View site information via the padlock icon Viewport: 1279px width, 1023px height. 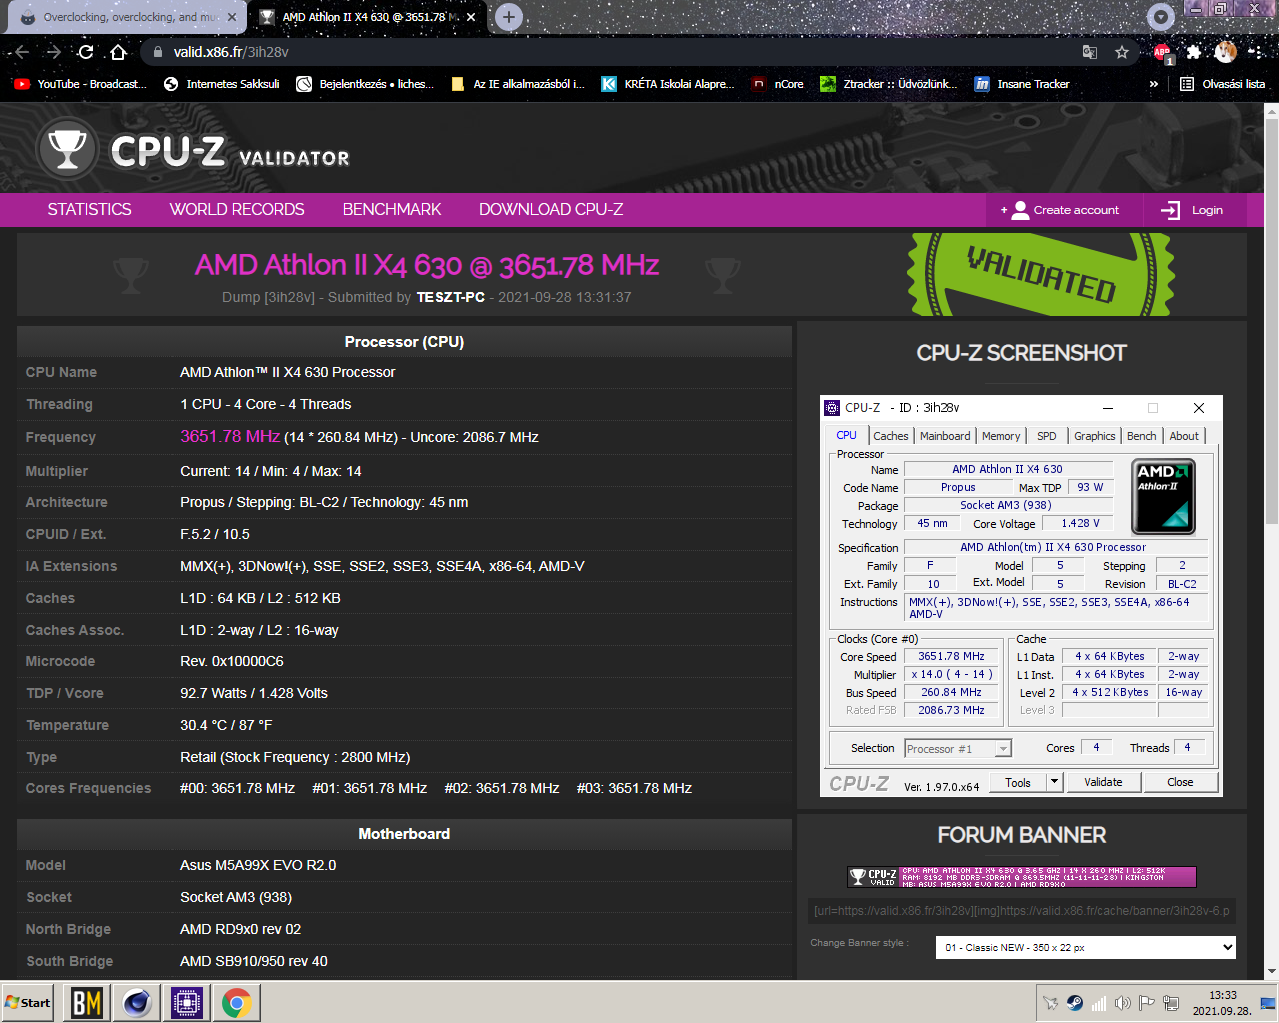158,52
